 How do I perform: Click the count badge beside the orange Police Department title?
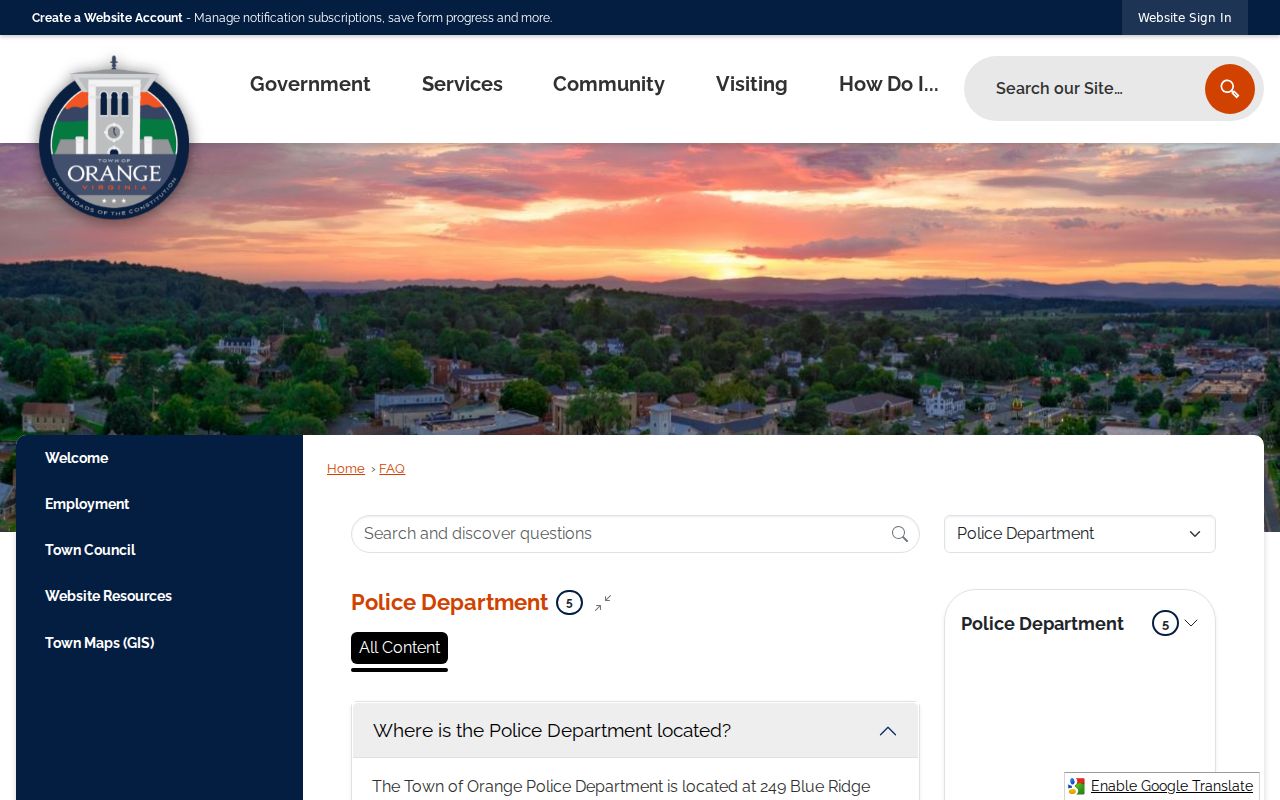coord(569,603)
